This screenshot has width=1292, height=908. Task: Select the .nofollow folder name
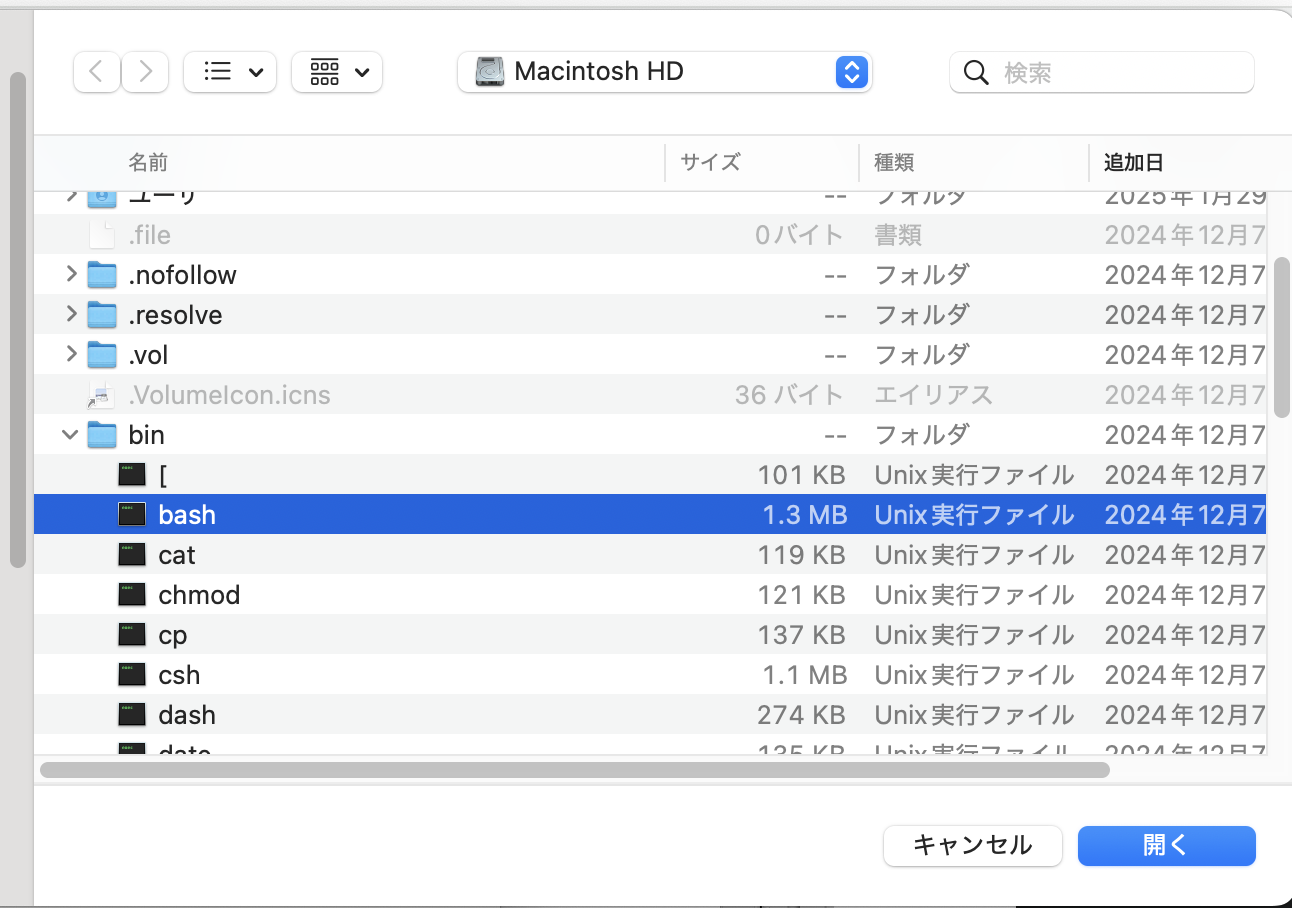pyautogui.click(x=182, y=275)
